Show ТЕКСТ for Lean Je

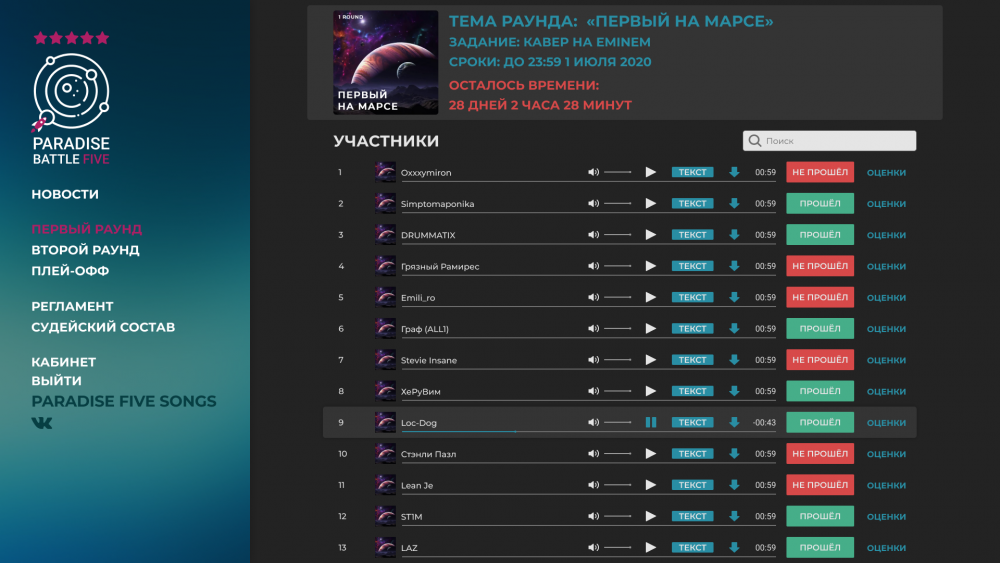point(692,485)
